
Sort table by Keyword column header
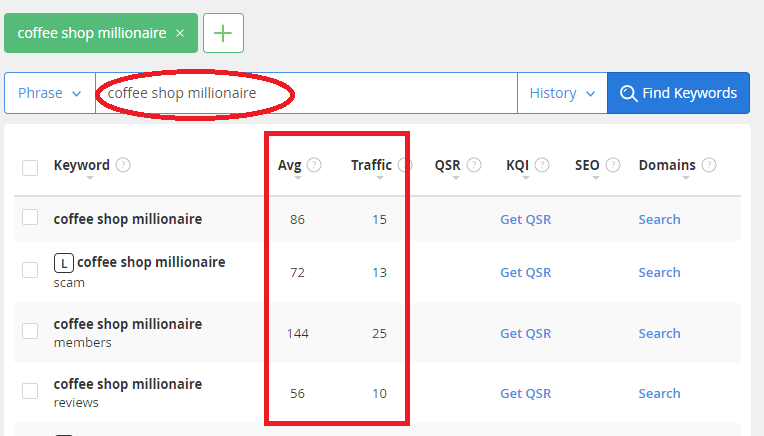[x=81, y=165]
